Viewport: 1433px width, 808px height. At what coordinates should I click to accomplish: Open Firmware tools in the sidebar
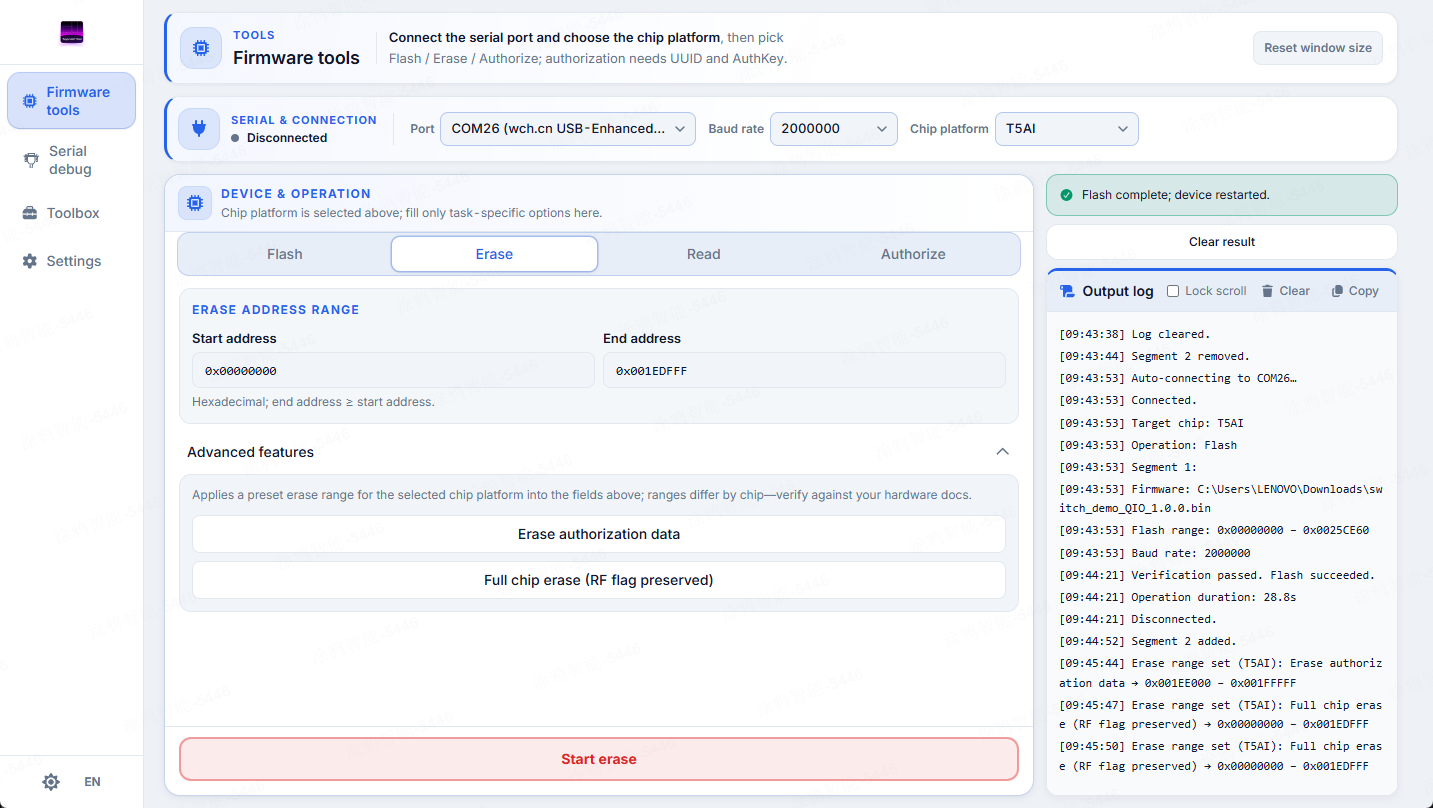[71, 101]
